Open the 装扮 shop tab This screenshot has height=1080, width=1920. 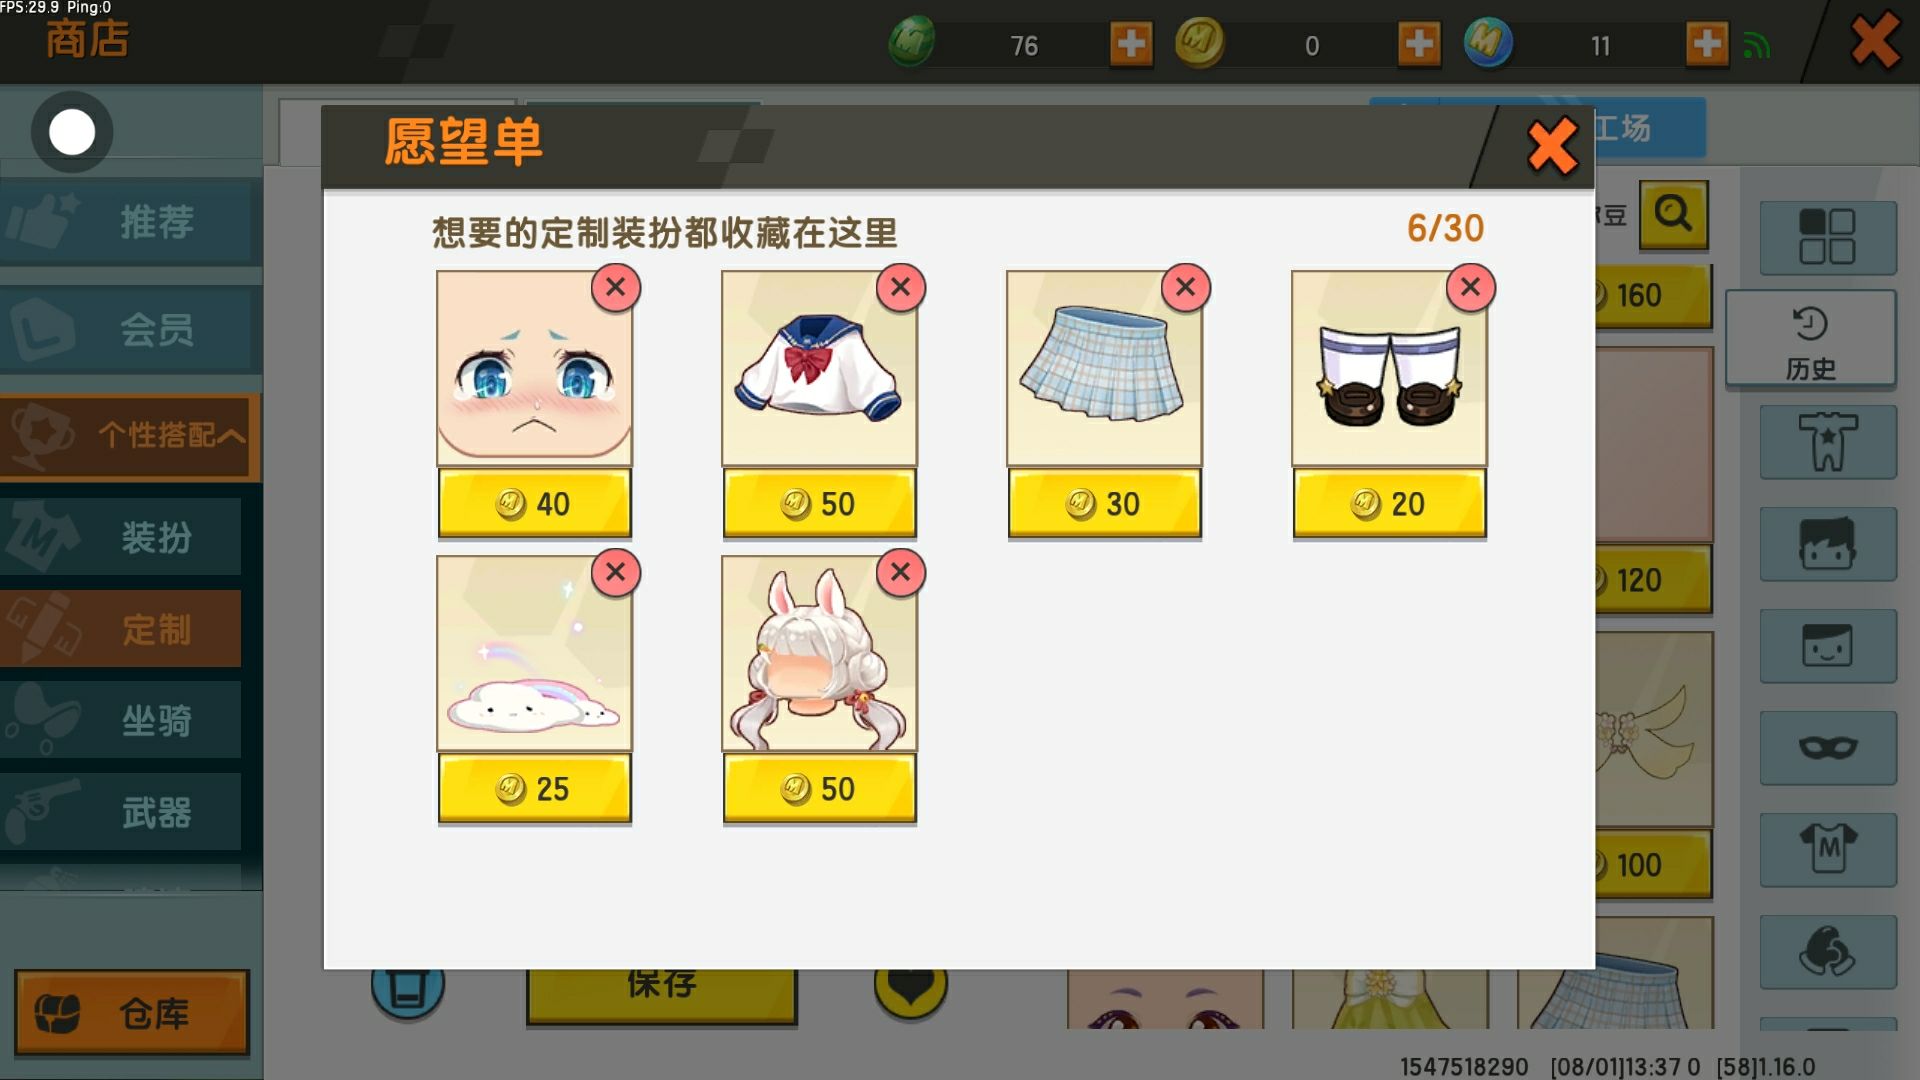pyautogui.click(x=121, y=537)
